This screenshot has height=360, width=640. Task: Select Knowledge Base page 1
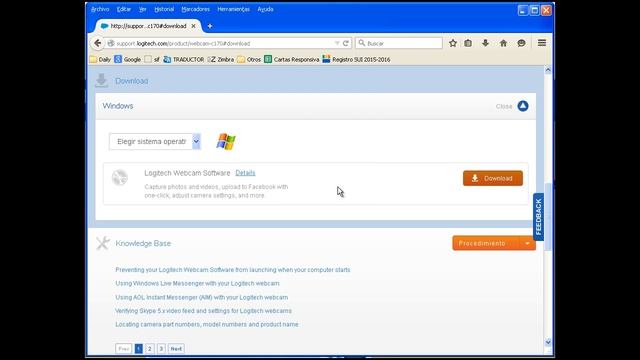[x=139, y=349]
